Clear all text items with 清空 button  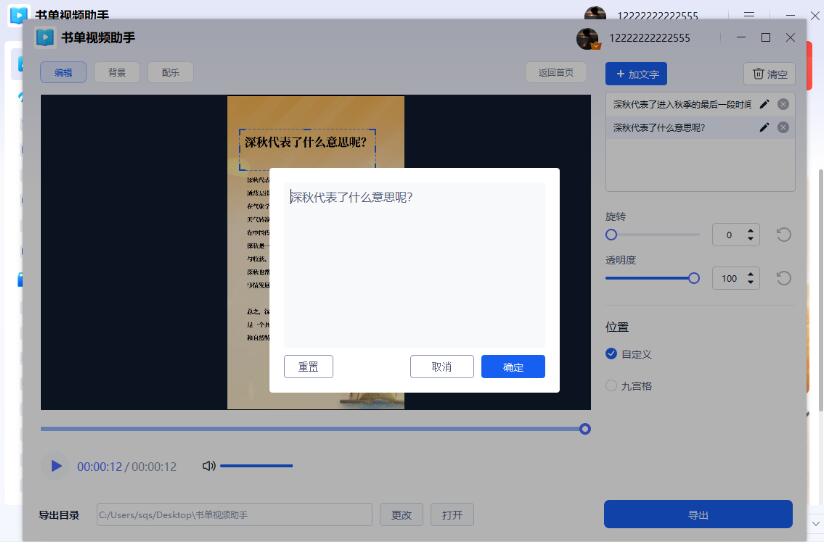[x=769, y=74]
